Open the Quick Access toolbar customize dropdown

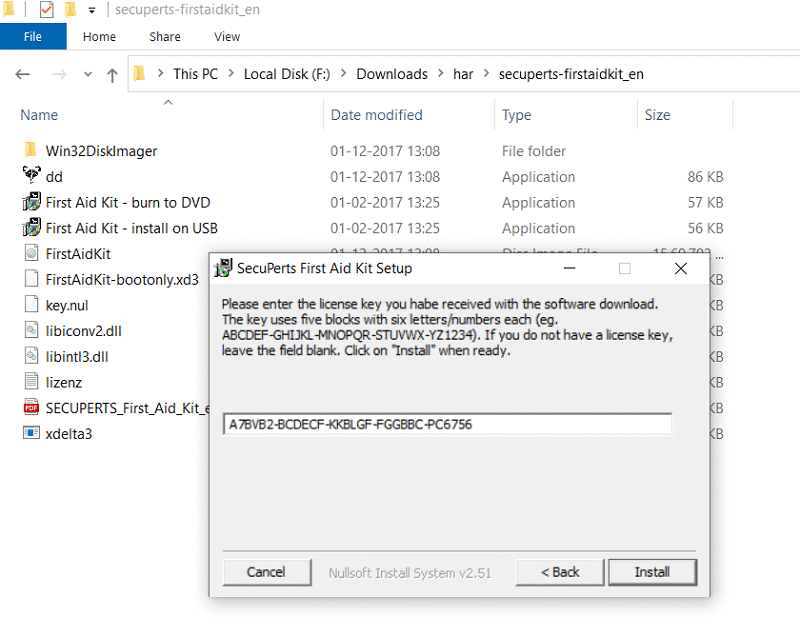coord(92,11)
